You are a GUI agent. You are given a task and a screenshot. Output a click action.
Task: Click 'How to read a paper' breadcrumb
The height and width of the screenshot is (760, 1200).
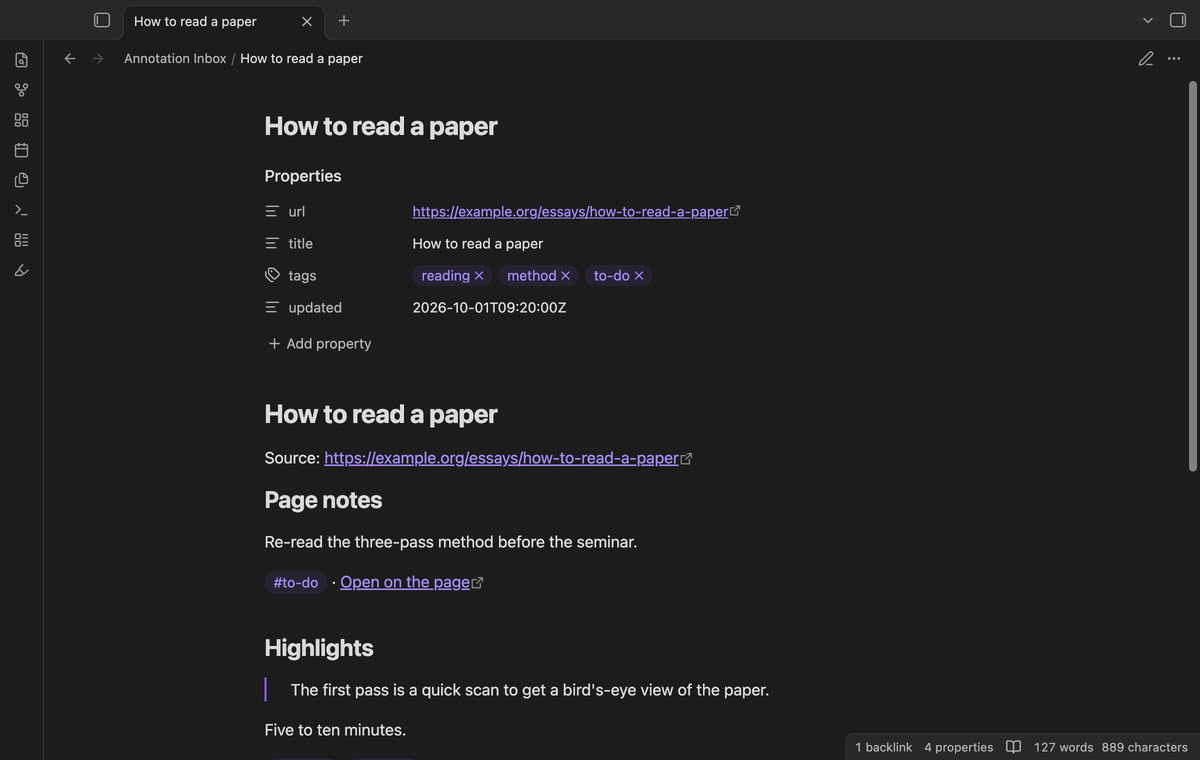(301, 58)
